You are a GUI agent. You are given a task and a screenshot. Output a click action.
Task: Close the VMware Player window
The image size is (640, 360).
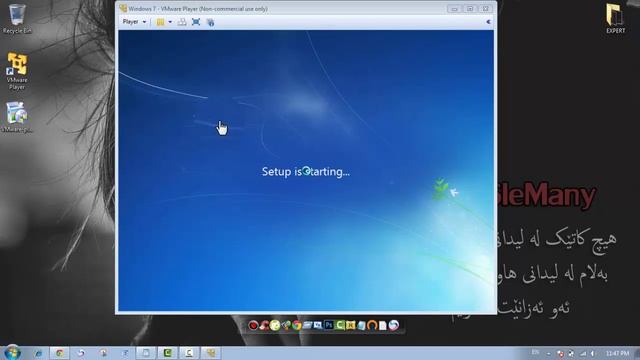tap(485, 9)
